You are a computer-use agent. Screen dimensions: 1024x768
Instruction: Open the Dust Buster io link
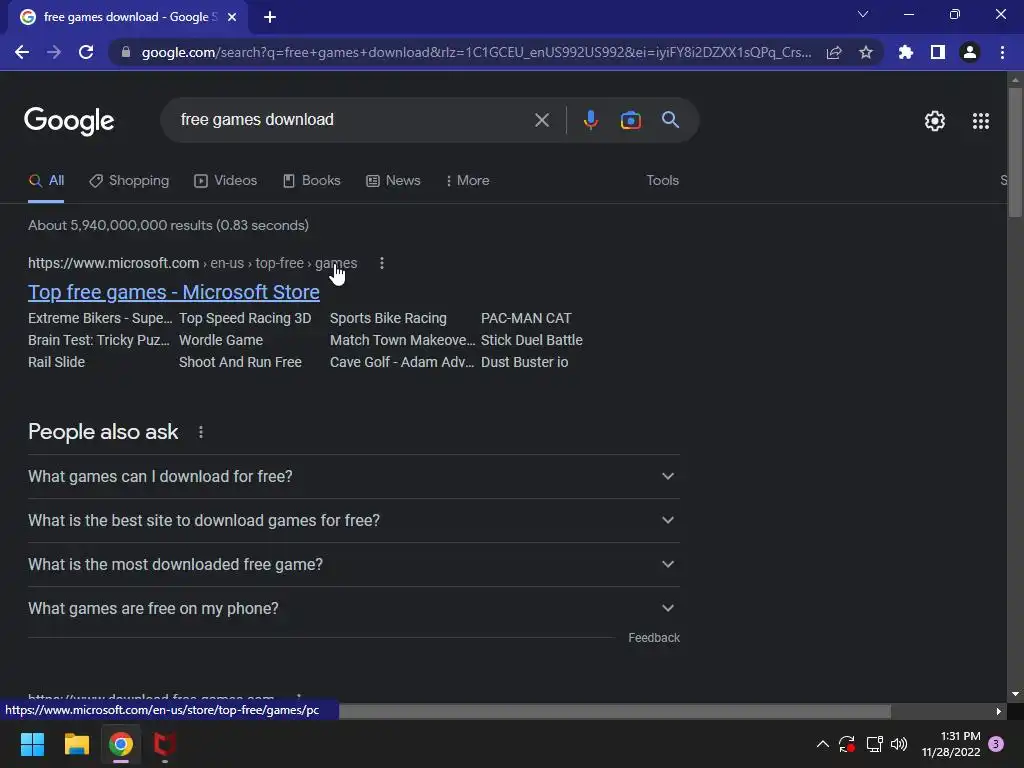coord(524,362)
